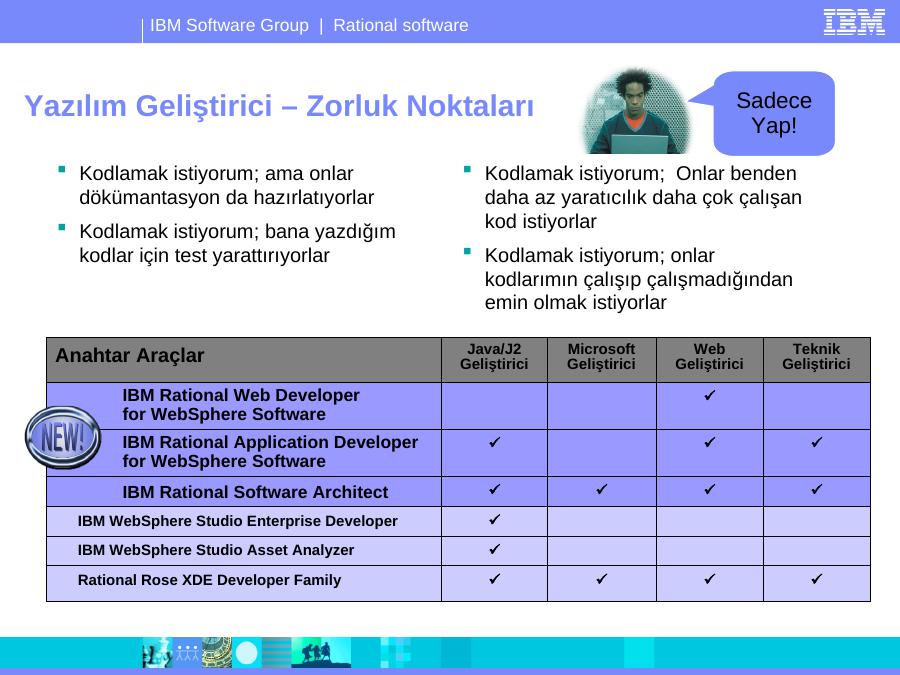Click the "Anahtar Araçlar" table header
Viewport: 900px width, 675px height.
pos(130,355)
